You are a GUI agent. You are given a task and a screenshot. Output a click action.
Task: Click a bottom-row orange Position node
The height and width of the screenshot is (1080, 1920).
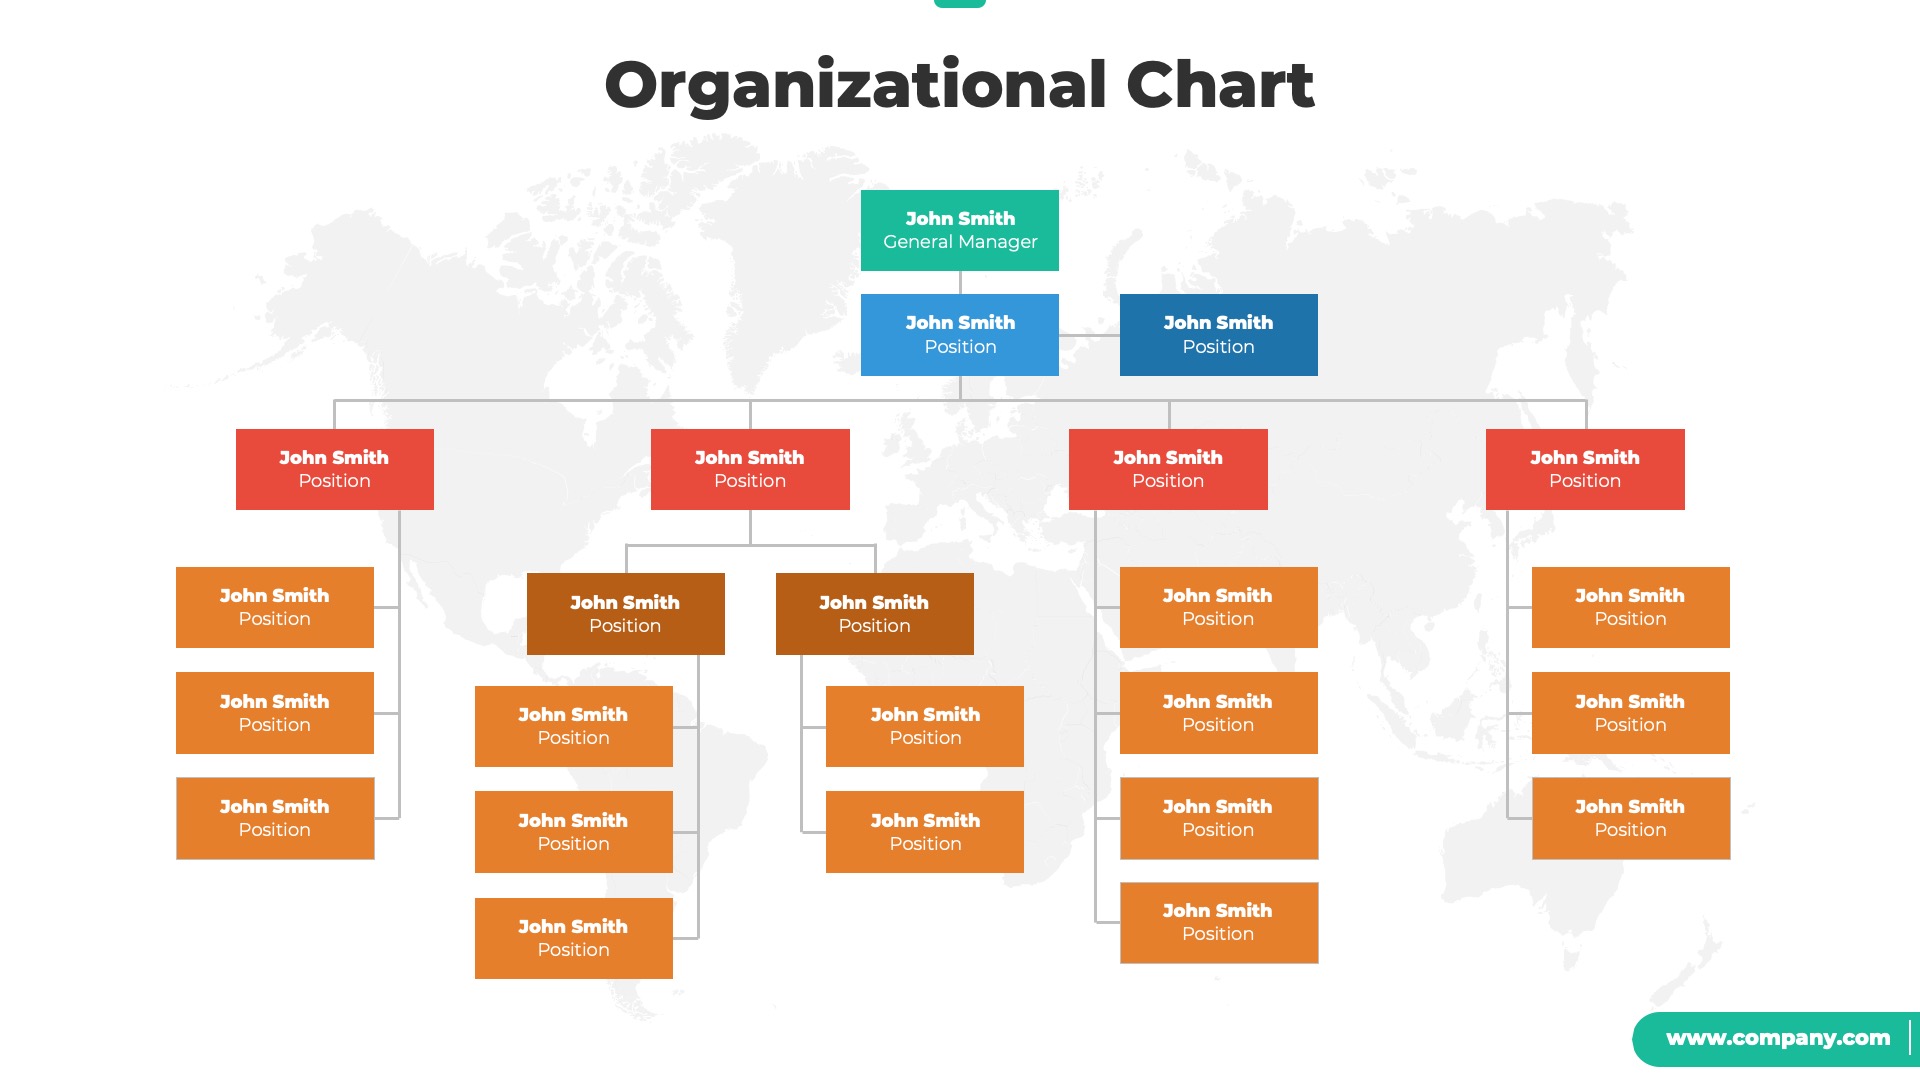(572, 938)
